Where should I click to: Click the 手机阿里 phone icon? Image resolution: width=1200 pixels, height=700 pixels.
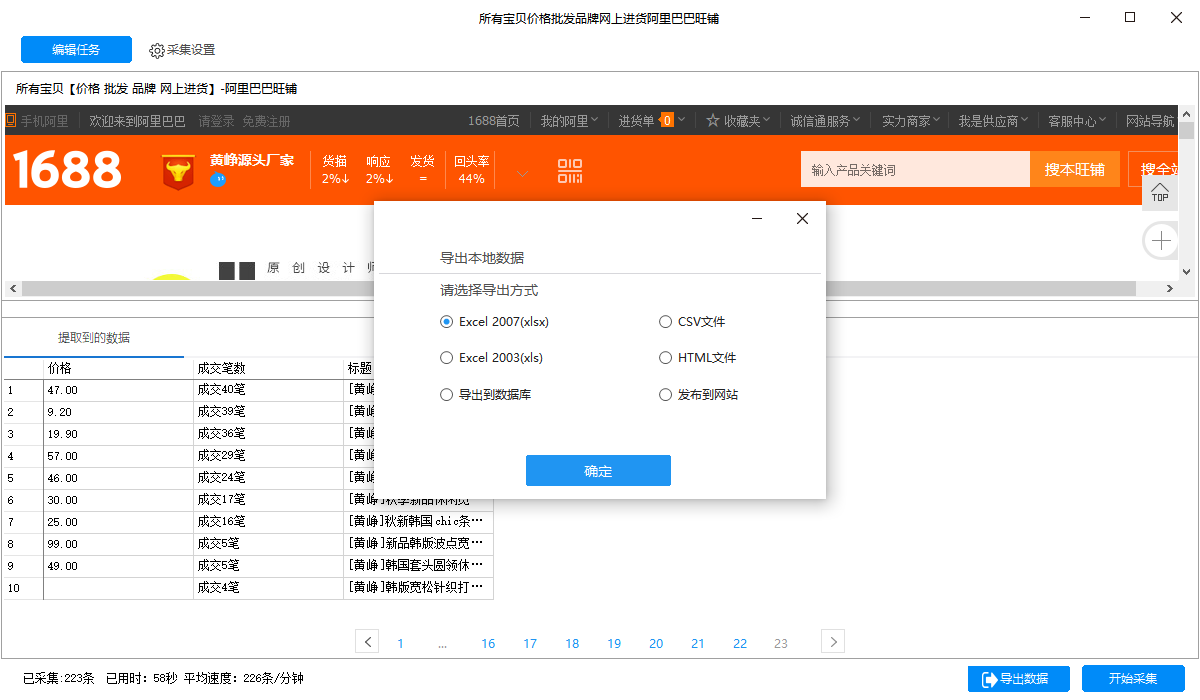[x=11, y=121]
